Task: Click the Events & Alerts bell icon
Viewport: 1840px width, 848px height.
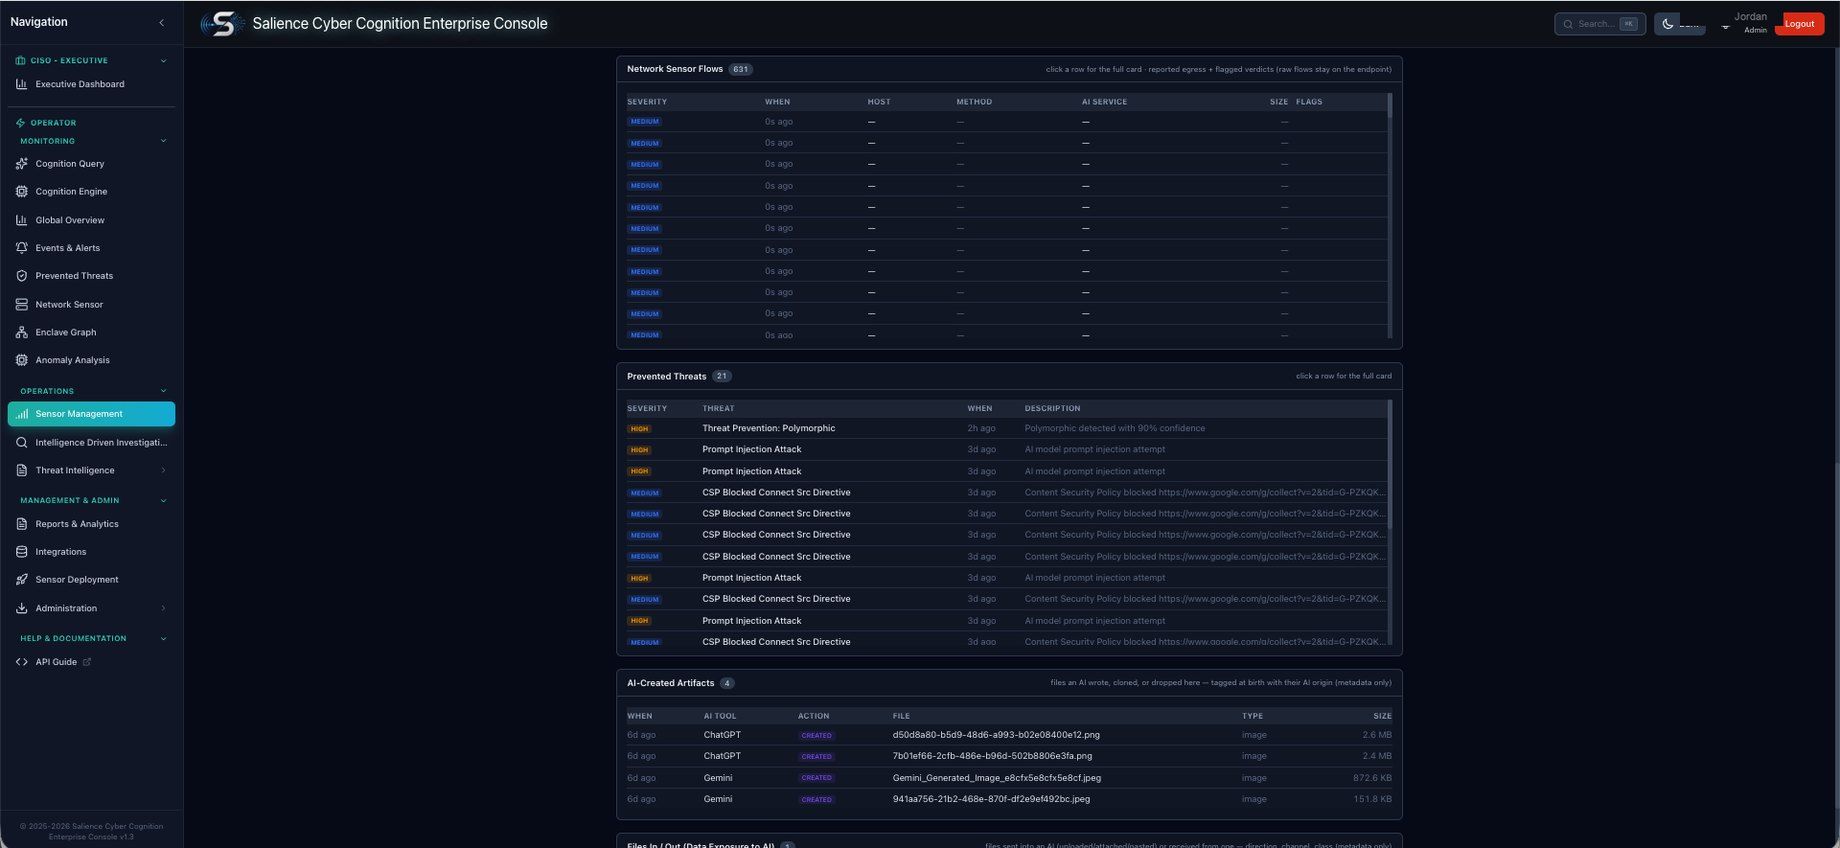Action: (22, 248)
